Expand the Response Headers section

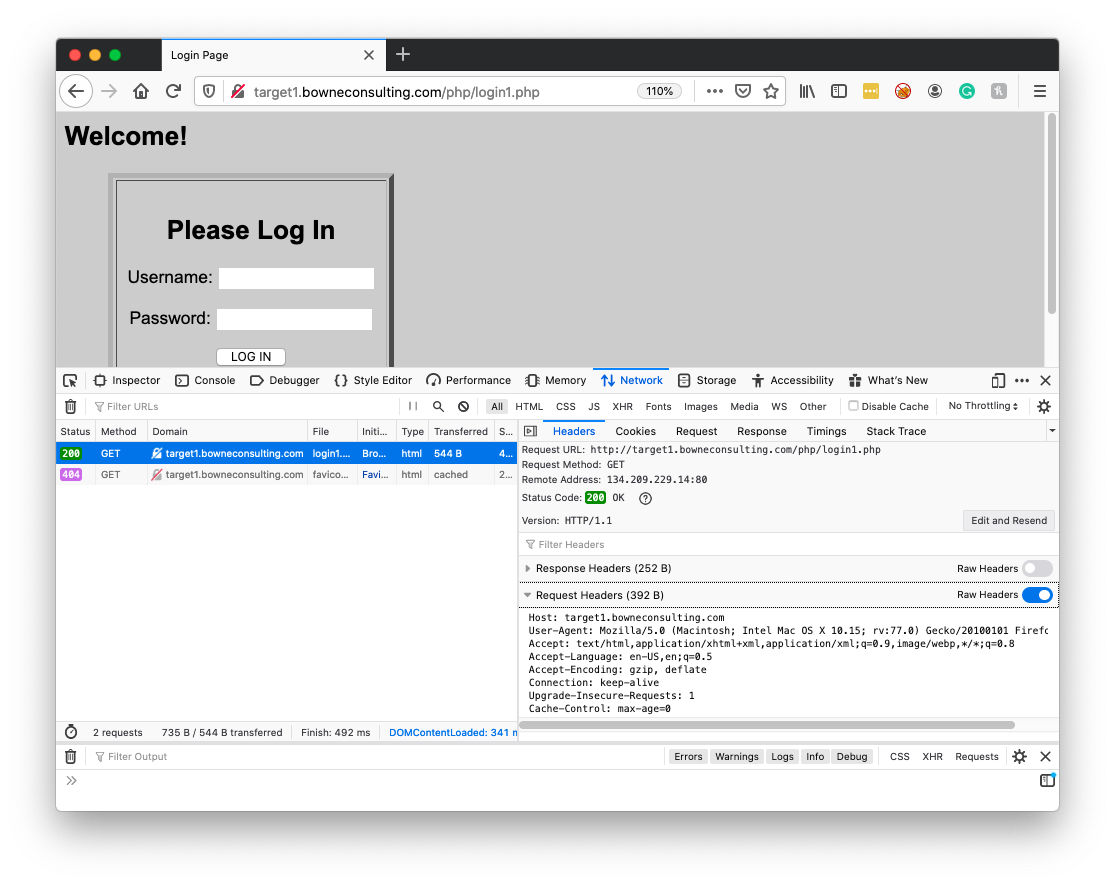coord(528,569)
